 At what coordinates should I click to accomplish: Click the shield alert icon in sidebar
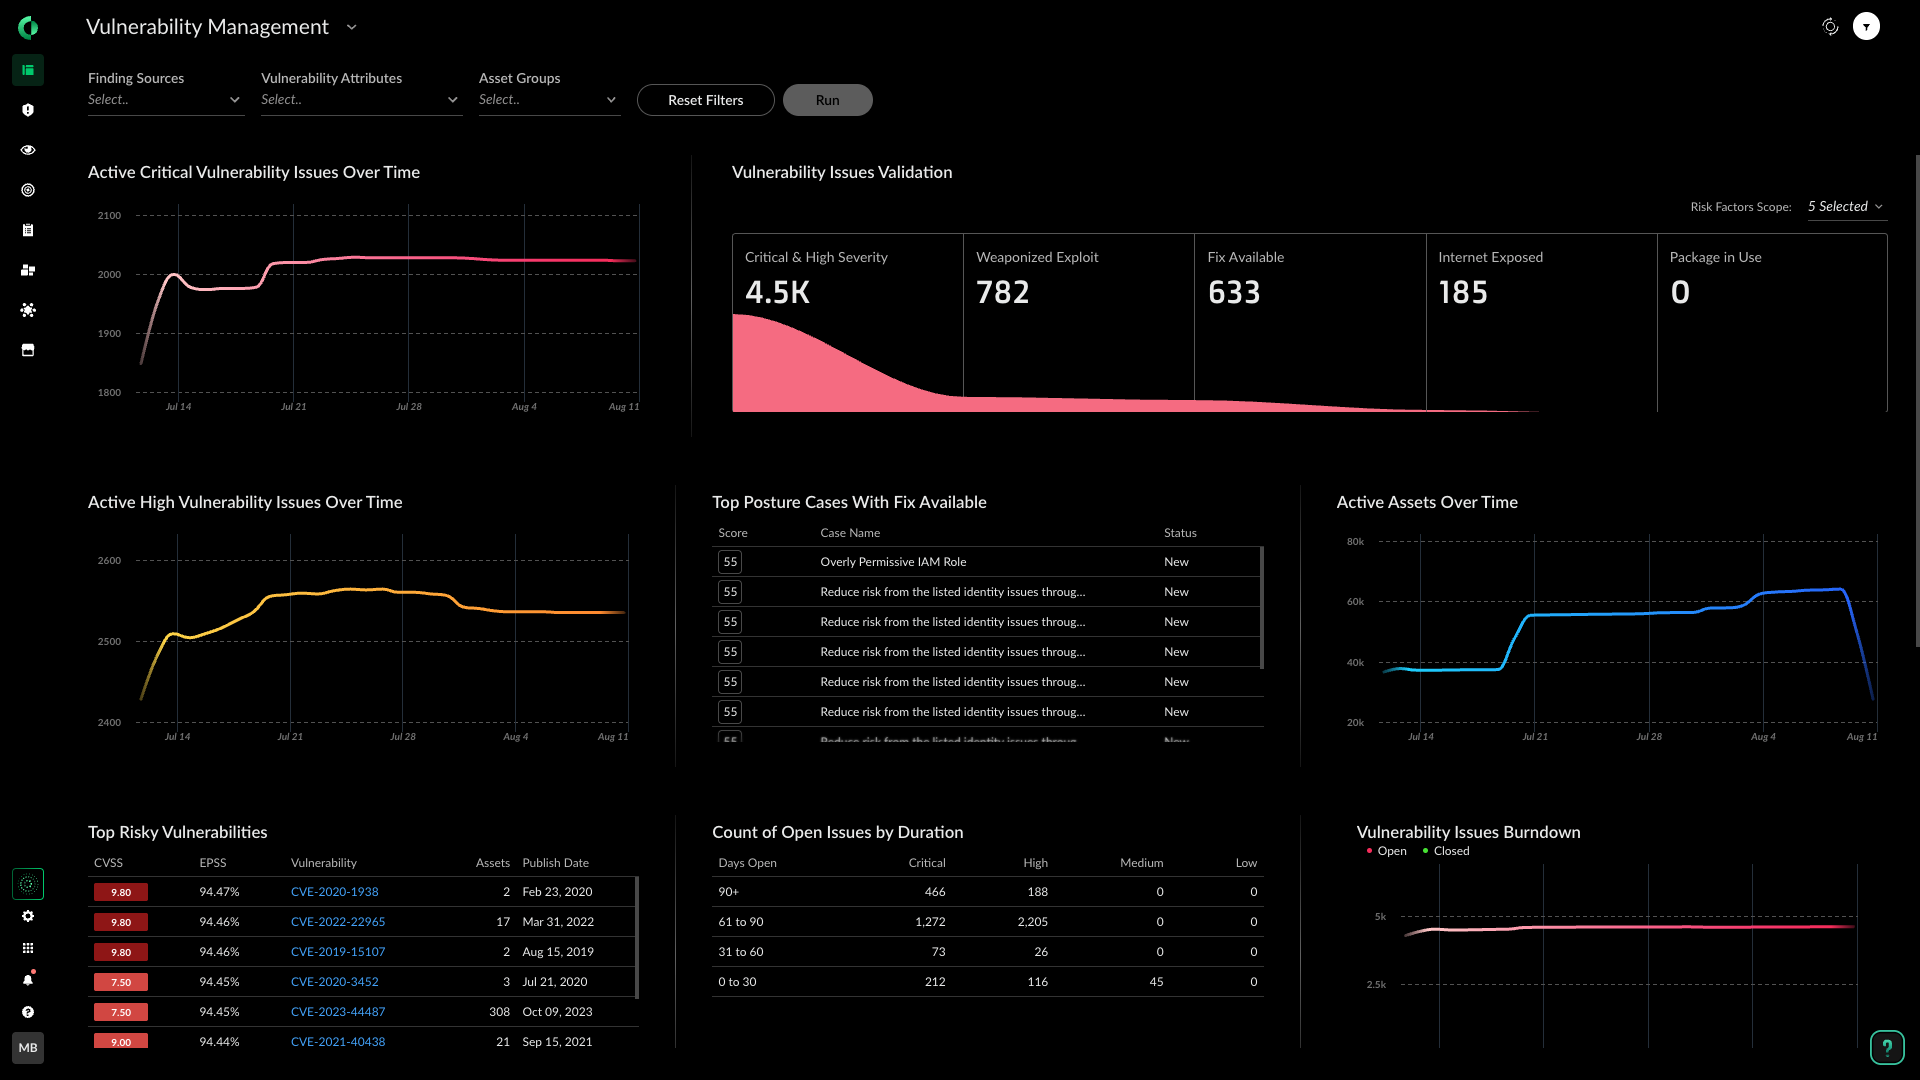pyautogui.click(x=28, y=110)
